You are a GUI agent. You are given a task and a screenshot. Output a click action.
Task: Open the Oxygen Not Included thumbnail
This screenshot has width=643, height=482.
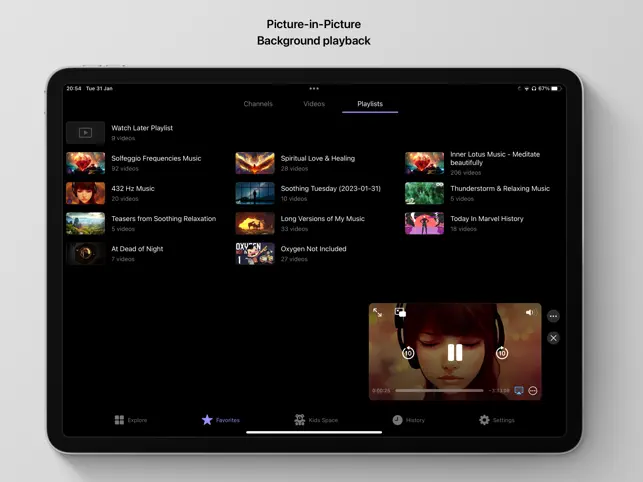pyautogui.click(x=255, y=253)
